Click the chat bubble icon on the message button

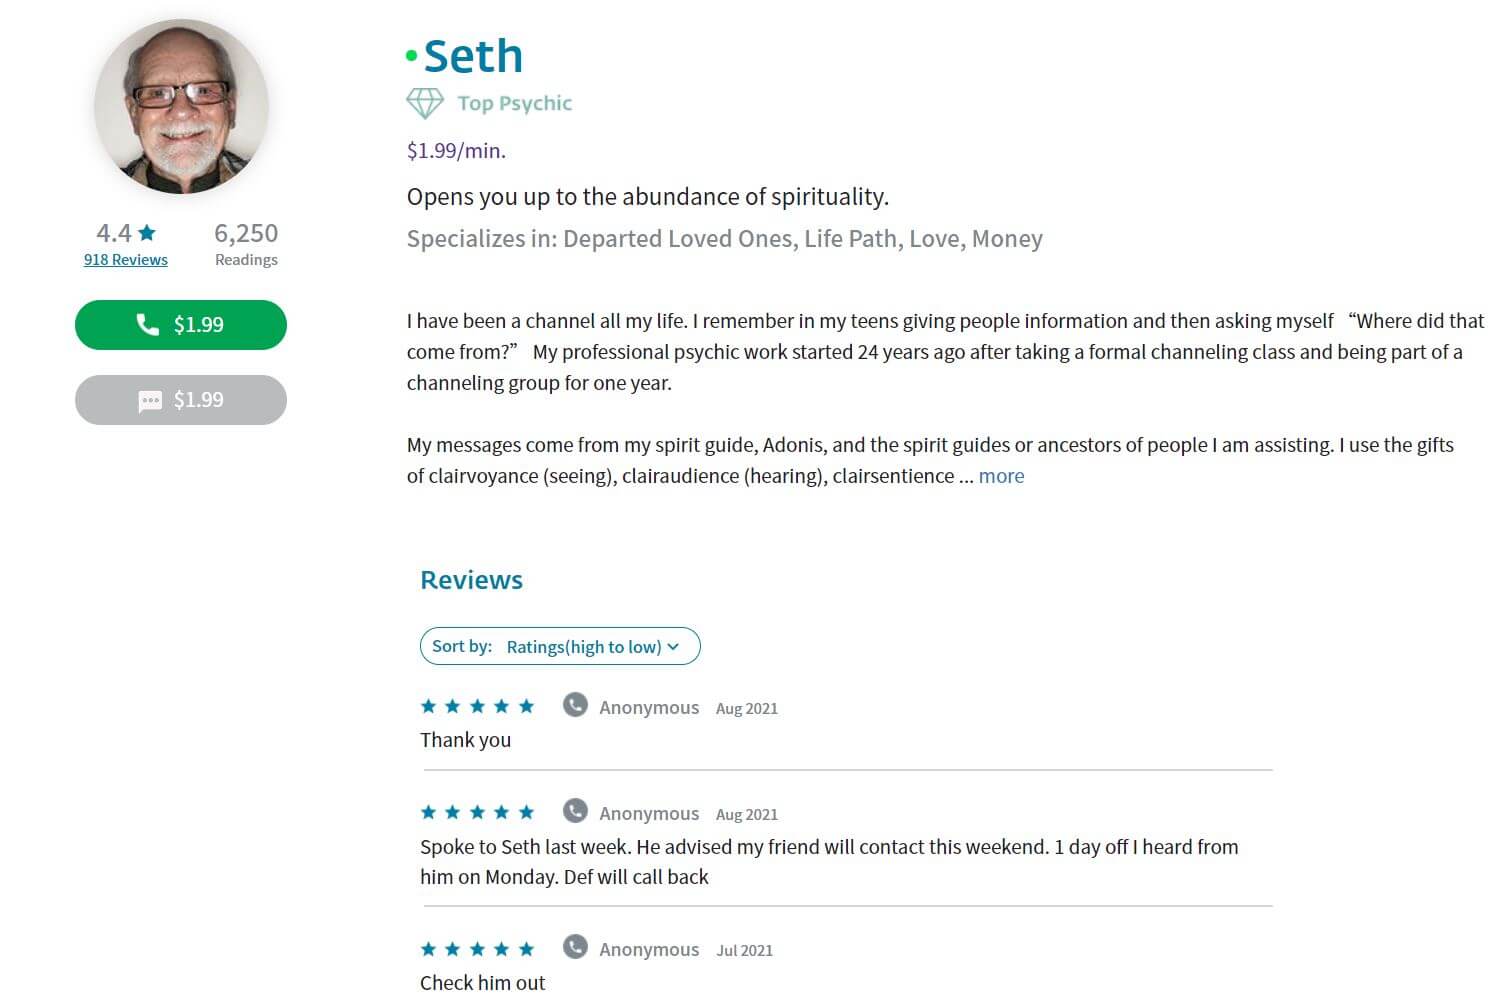[149, 400]
